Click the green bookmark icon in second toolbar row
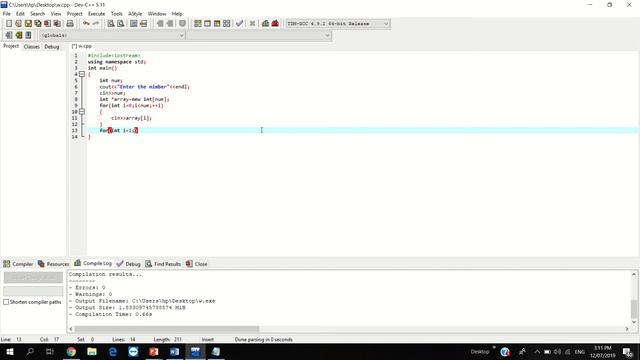This screenshot has height=360, width=640. (x=18, y=36)
